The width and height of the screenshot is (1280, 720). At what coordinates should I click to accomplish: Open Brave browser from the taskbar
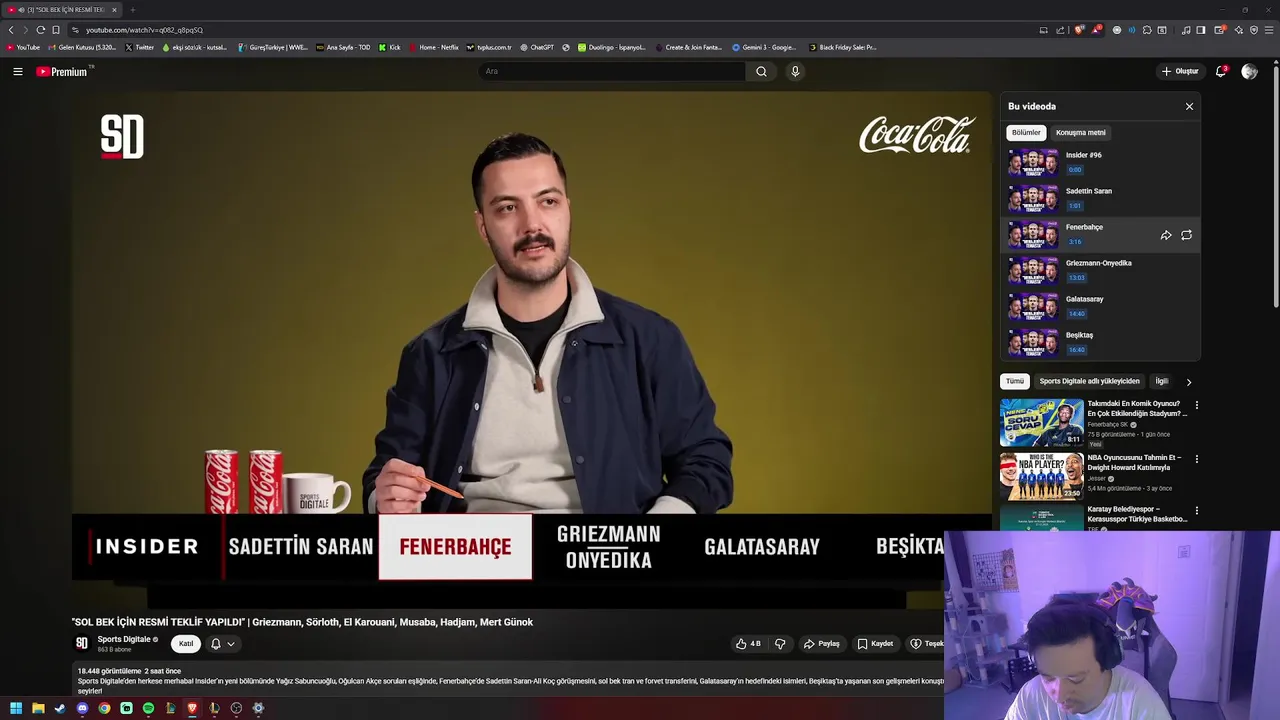point(192,708)
